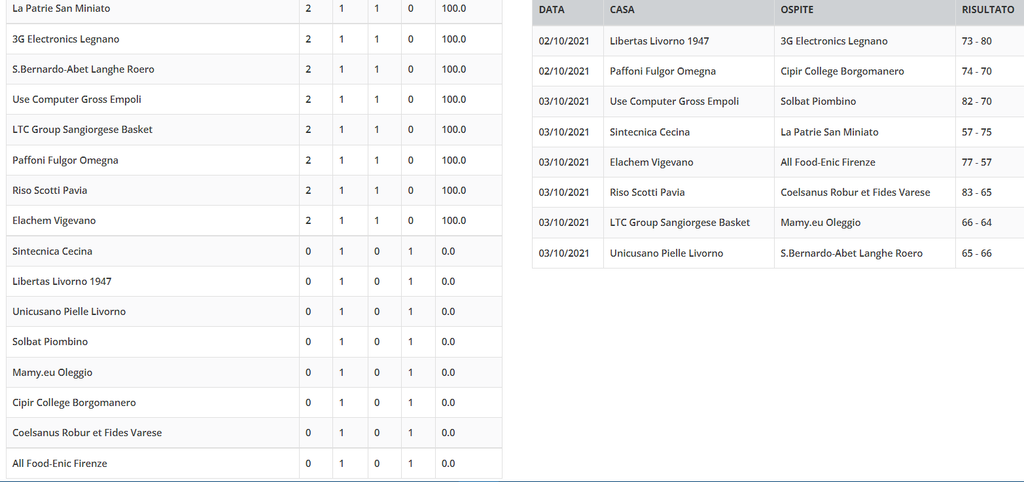Select the date of Unicusano Pielle Livorno match

(x=564, y=253)
